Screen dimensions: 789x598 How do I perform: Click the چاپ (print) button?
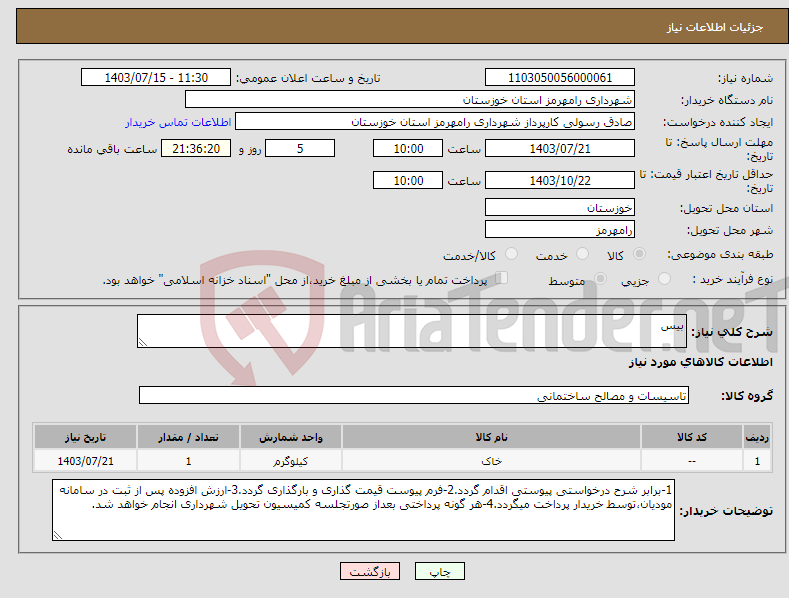coord(439,571)
